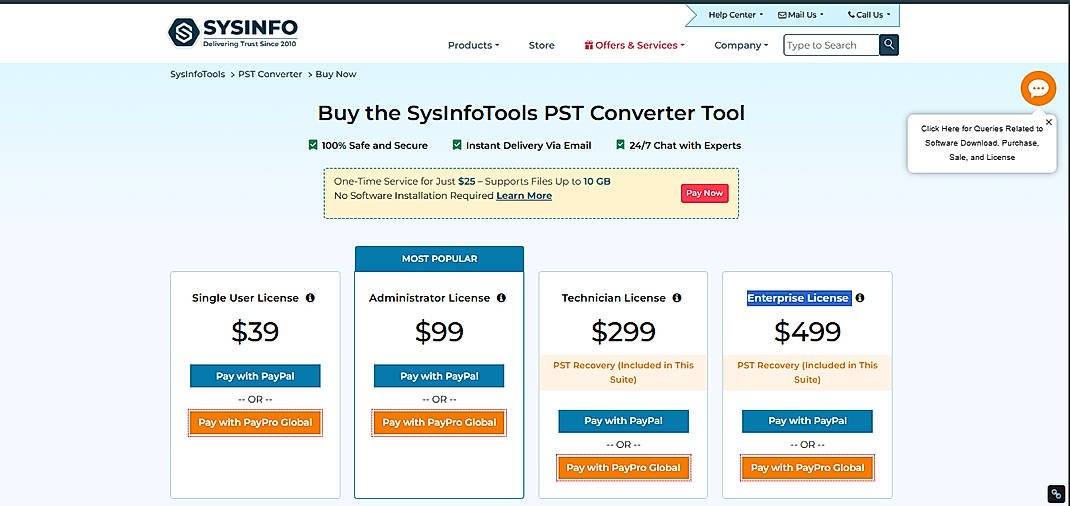
Task: Click the highlighted Enterprise License title
Action: (x=798, y=298)
